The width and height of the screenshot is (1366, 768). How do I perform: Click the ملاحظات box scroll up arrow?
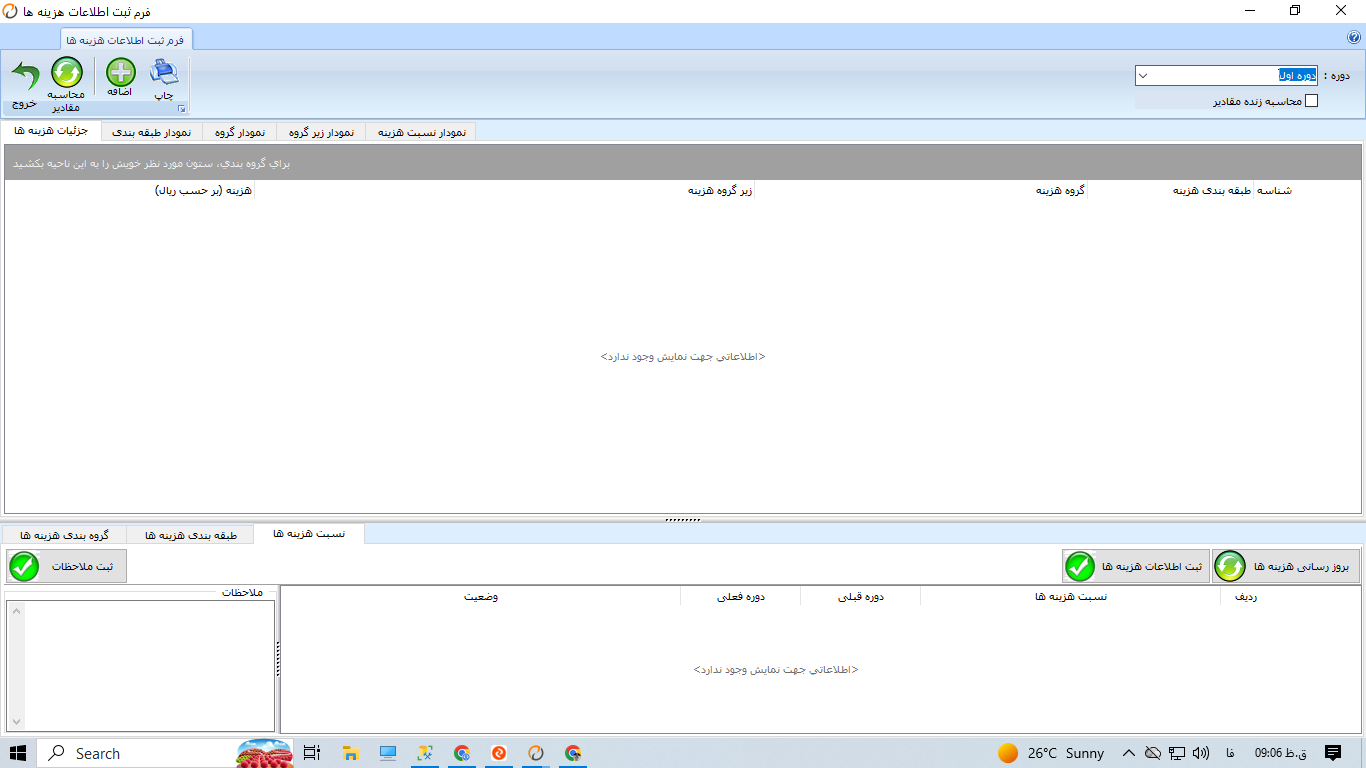click(x=15, y=610)
